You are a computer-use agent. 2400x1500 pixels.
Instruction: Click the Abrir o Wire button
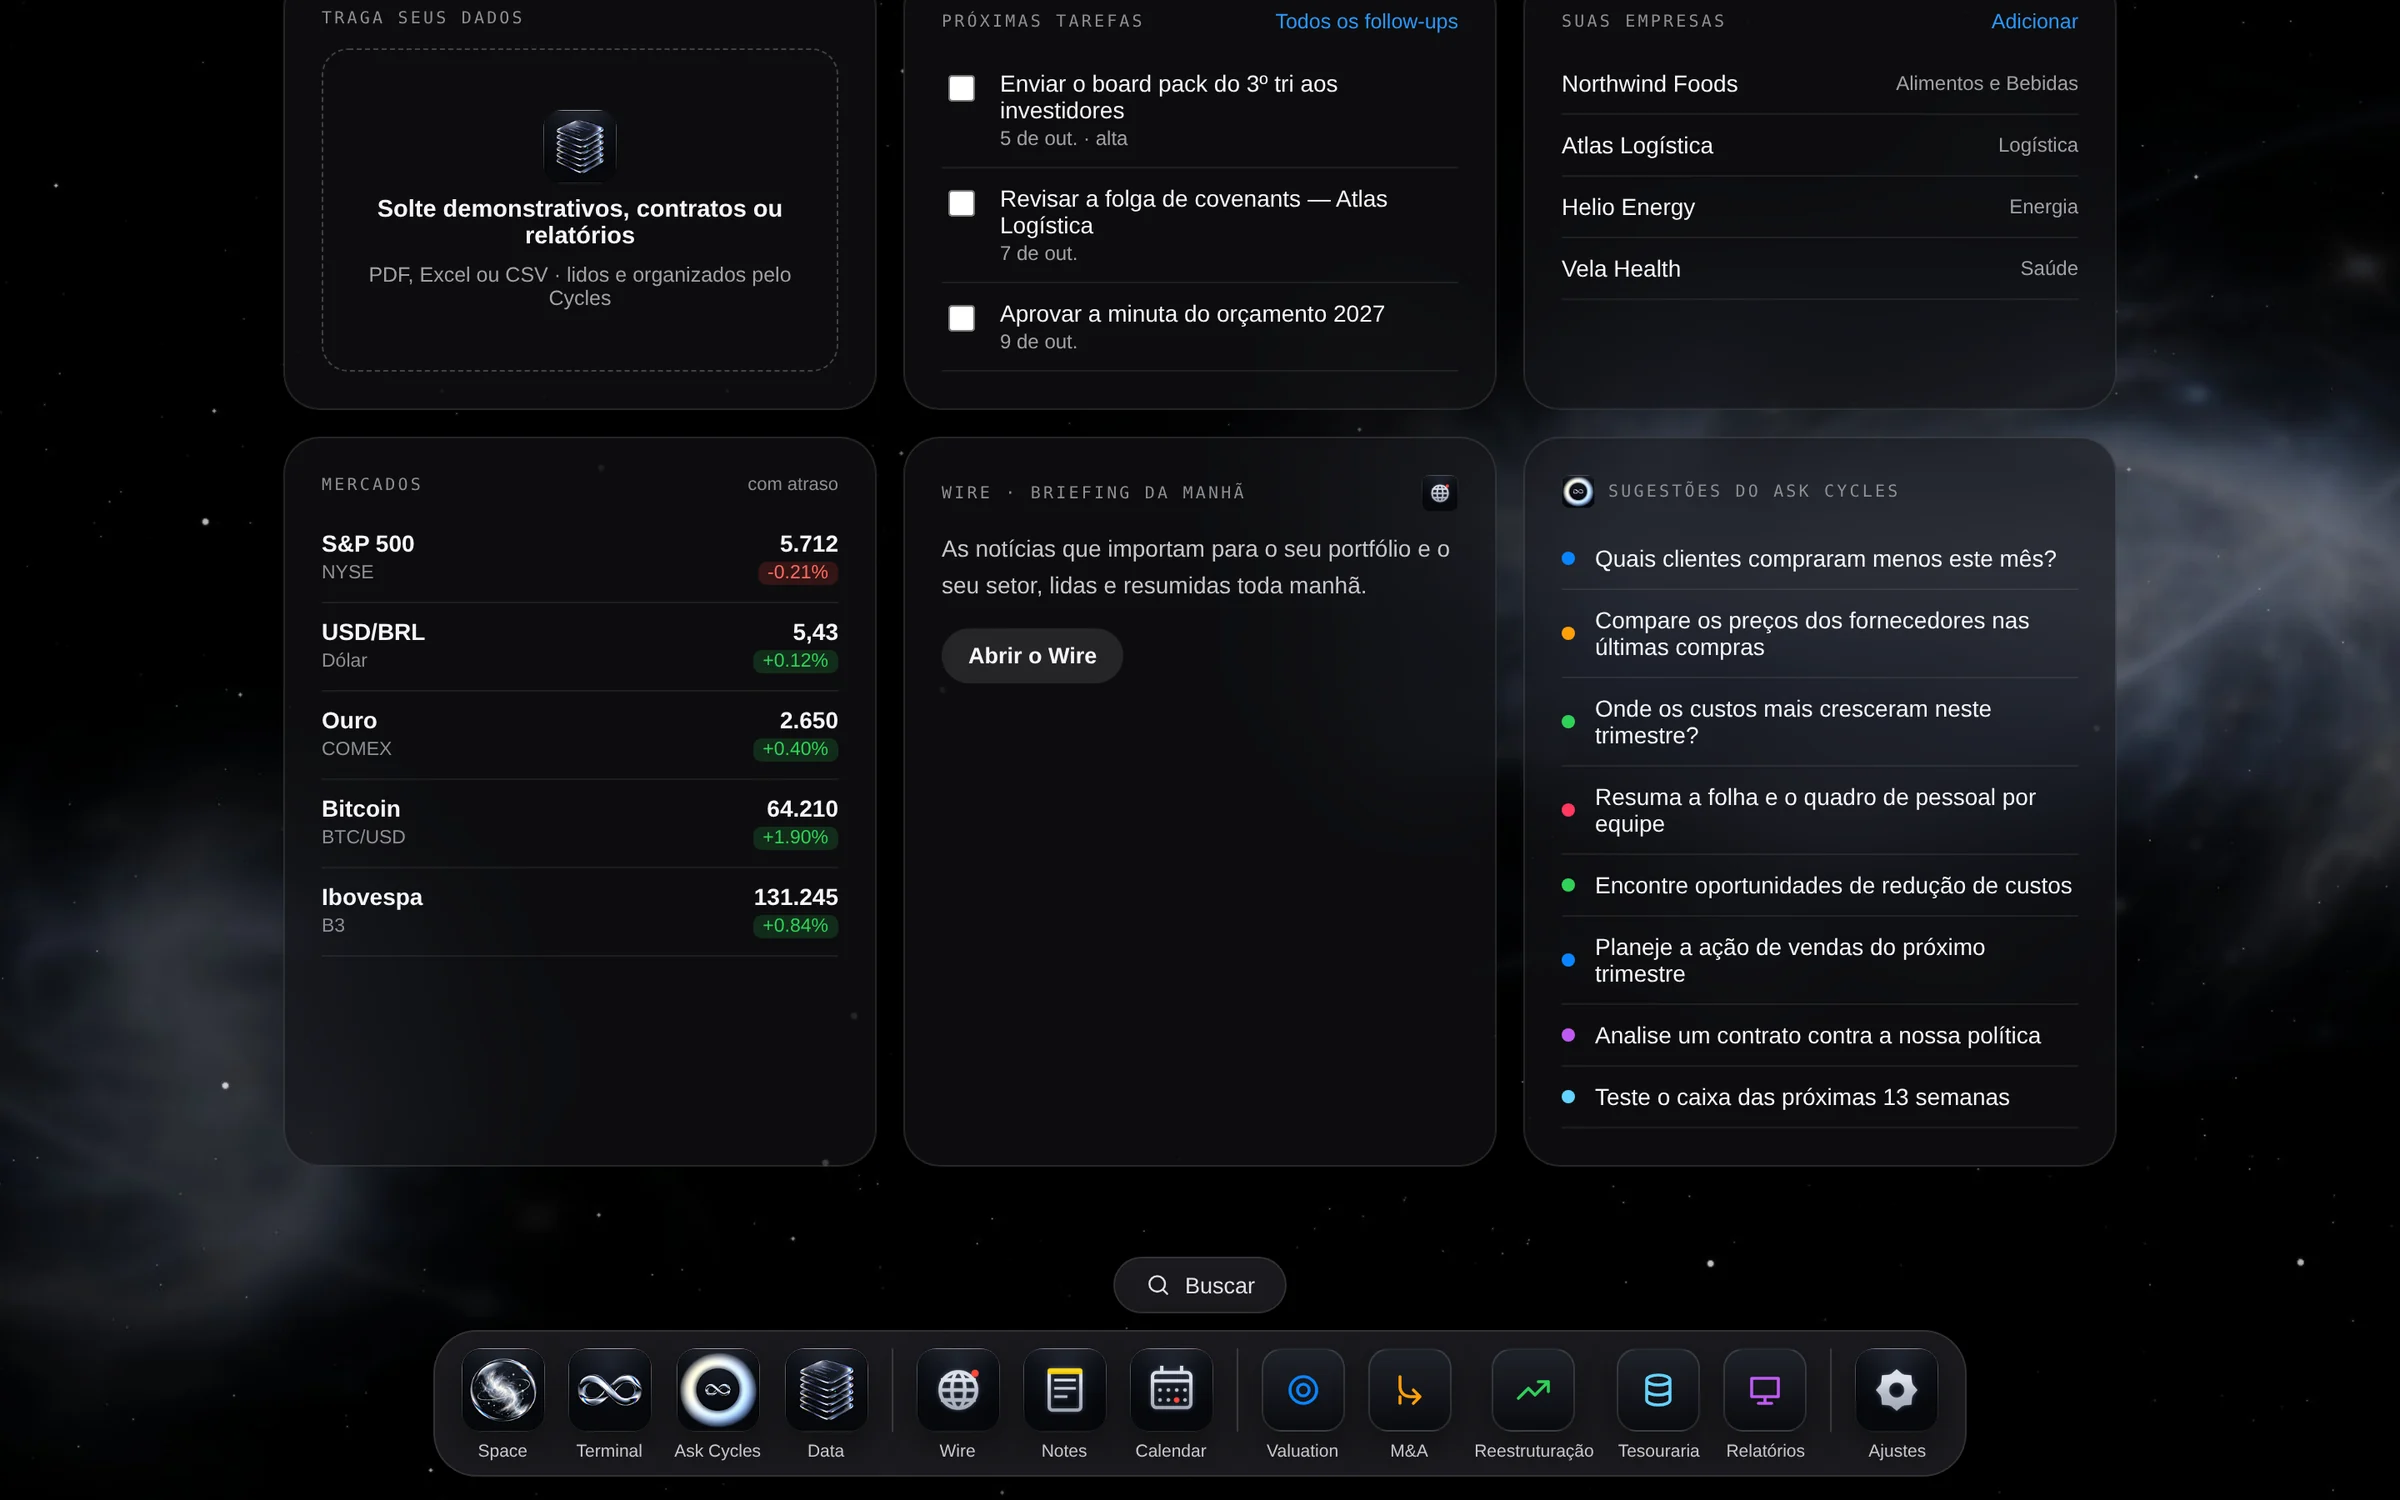1032,656
